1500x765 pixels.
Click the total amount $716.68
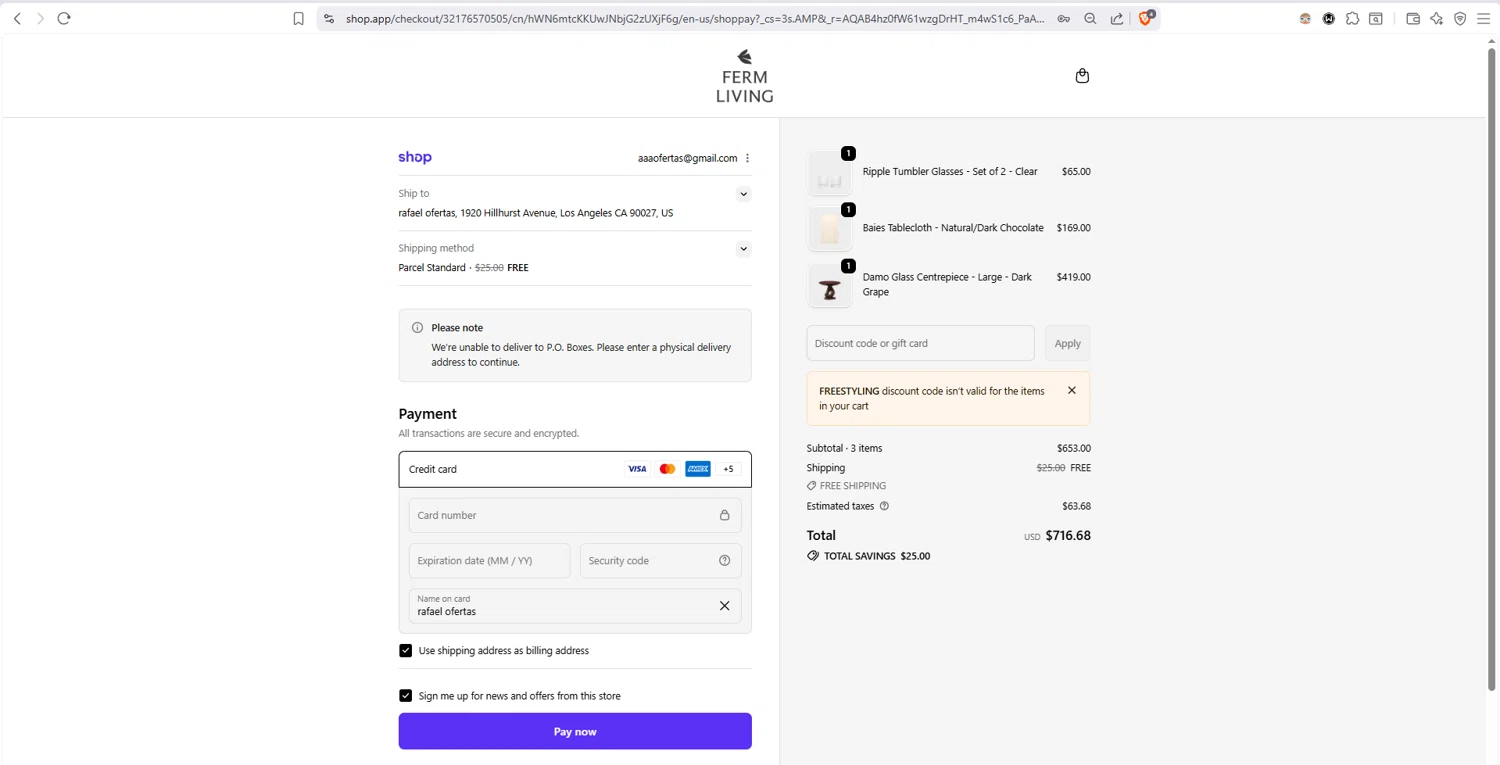1068,536
